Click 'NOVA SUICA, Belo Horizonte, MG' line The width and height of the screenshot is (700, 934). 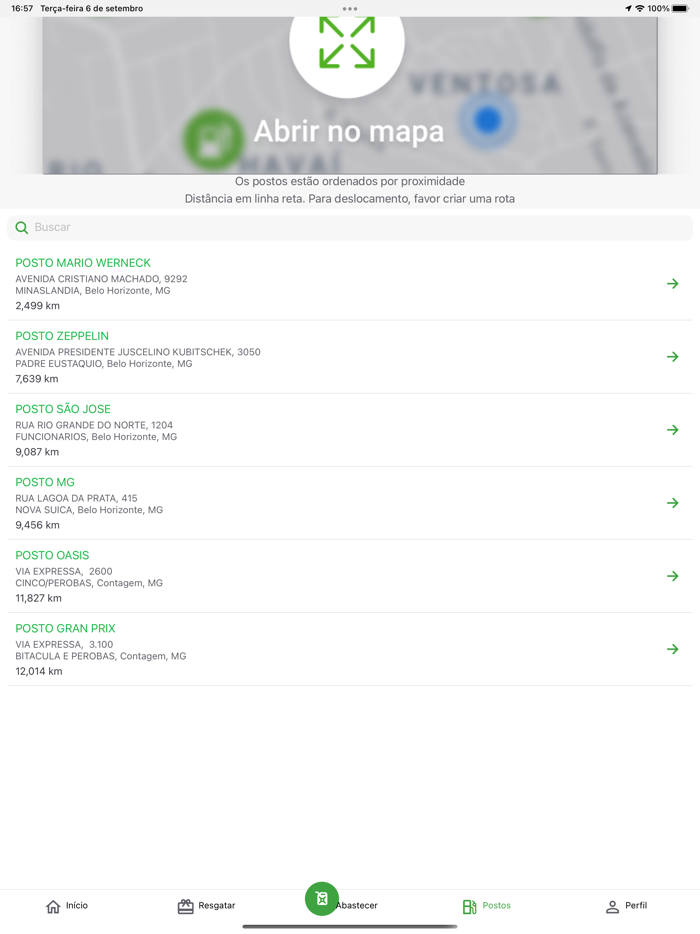click(x=89, y=510)
